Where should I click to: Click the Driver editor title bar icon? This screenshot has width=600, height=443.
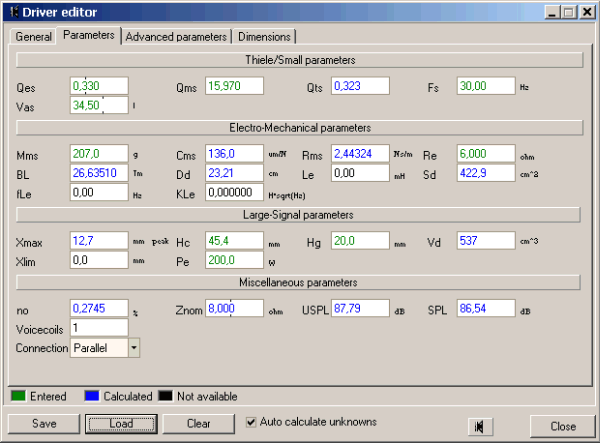point(12,12)
